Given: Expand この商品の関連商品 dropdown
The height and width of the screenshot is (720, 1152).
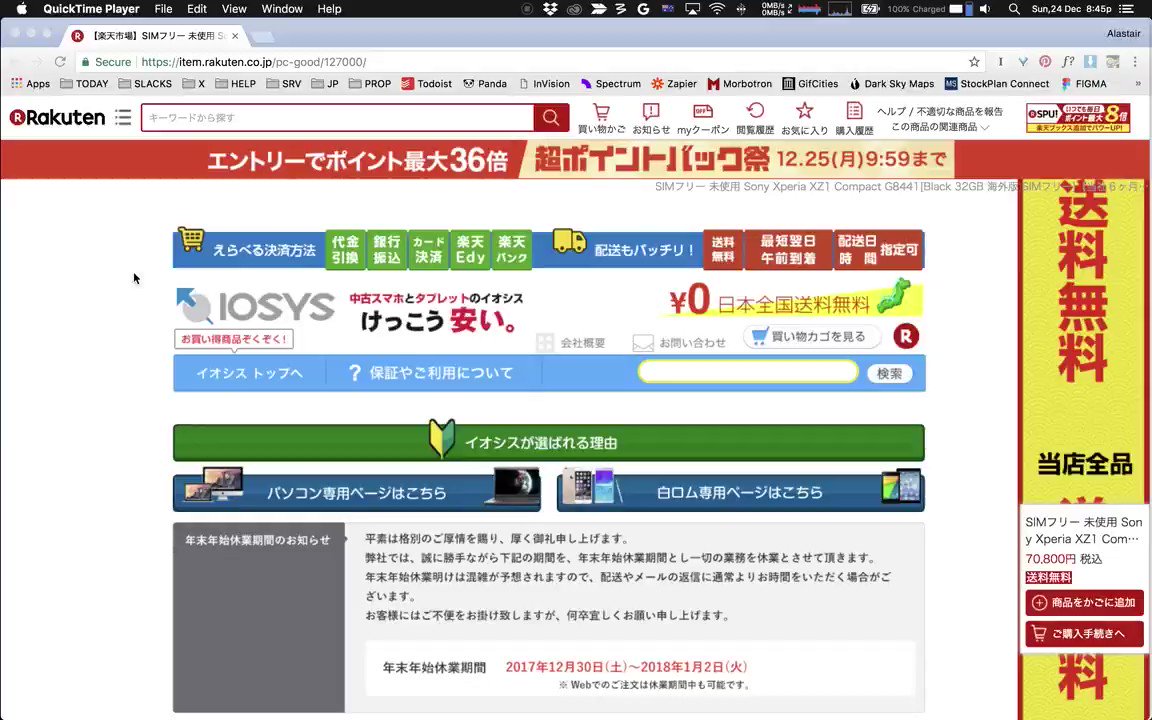Looking at the screenshot, I should (x=940, y=127).
